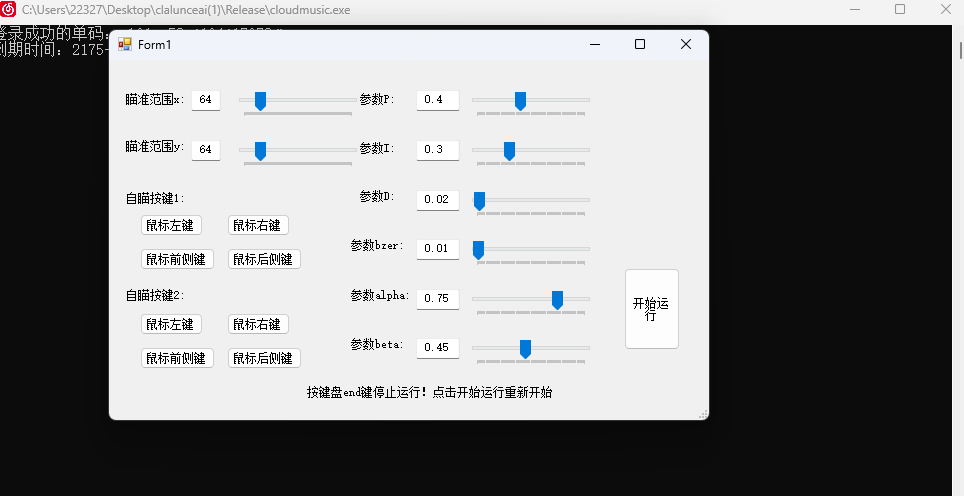Viewport: 964px width, 496px height.
Task: Click the 参数alpha label
Action: (380, 296)
